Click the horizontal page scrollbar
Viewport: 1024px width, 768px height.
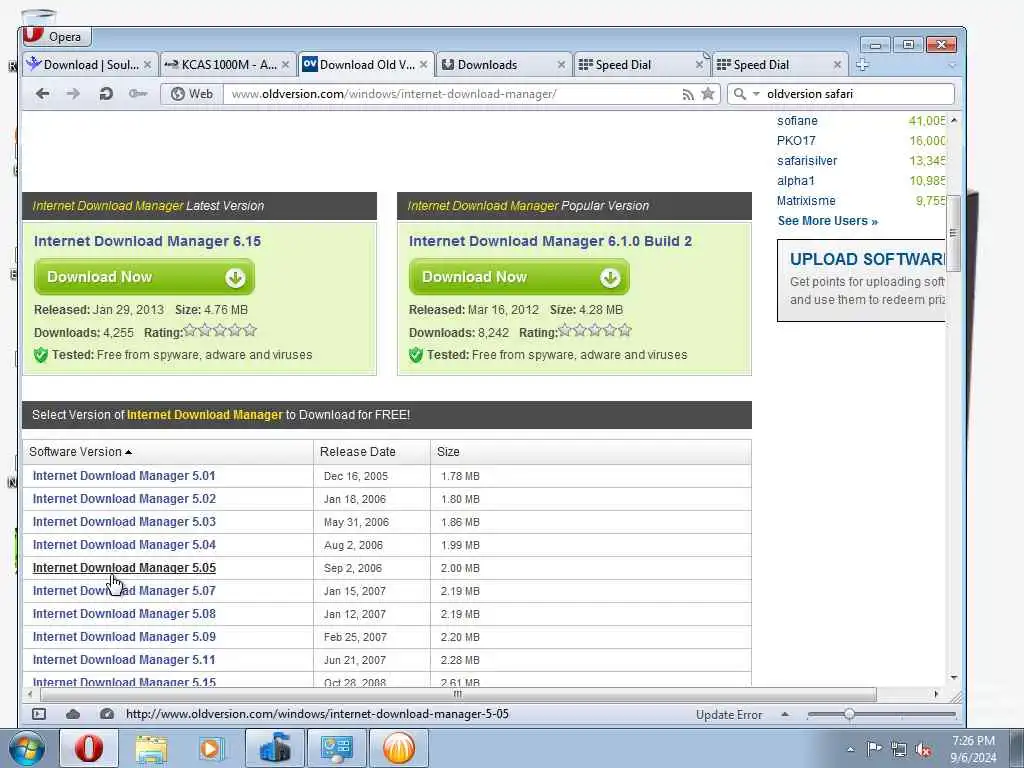click(x=457, y=694)
